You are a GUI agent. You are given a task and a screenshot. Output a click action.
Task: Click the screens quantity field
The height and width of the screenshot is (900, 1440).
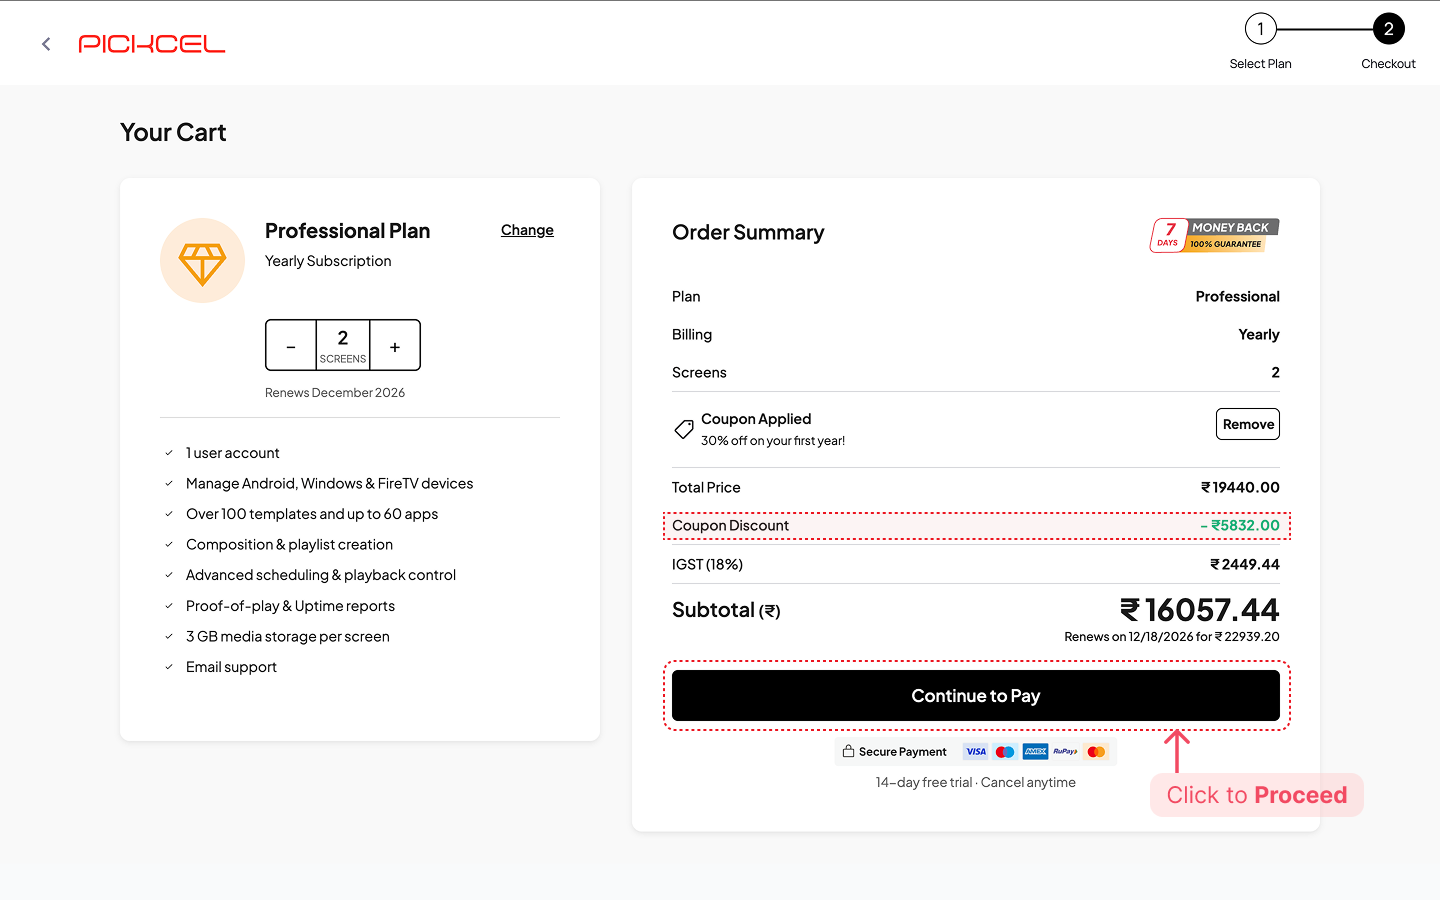point(343,345)
